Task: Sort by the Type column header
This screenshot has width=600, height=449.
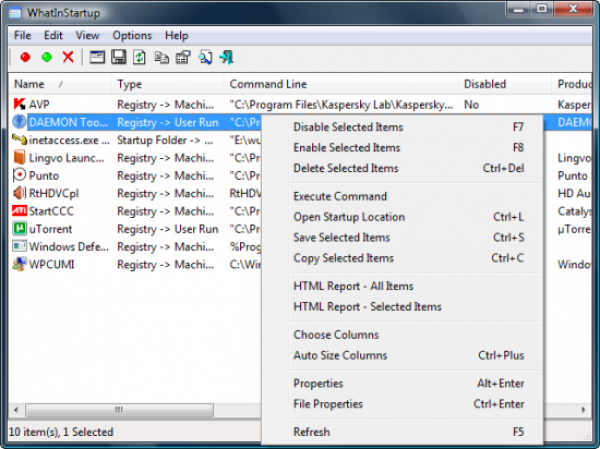Action: 130,84
